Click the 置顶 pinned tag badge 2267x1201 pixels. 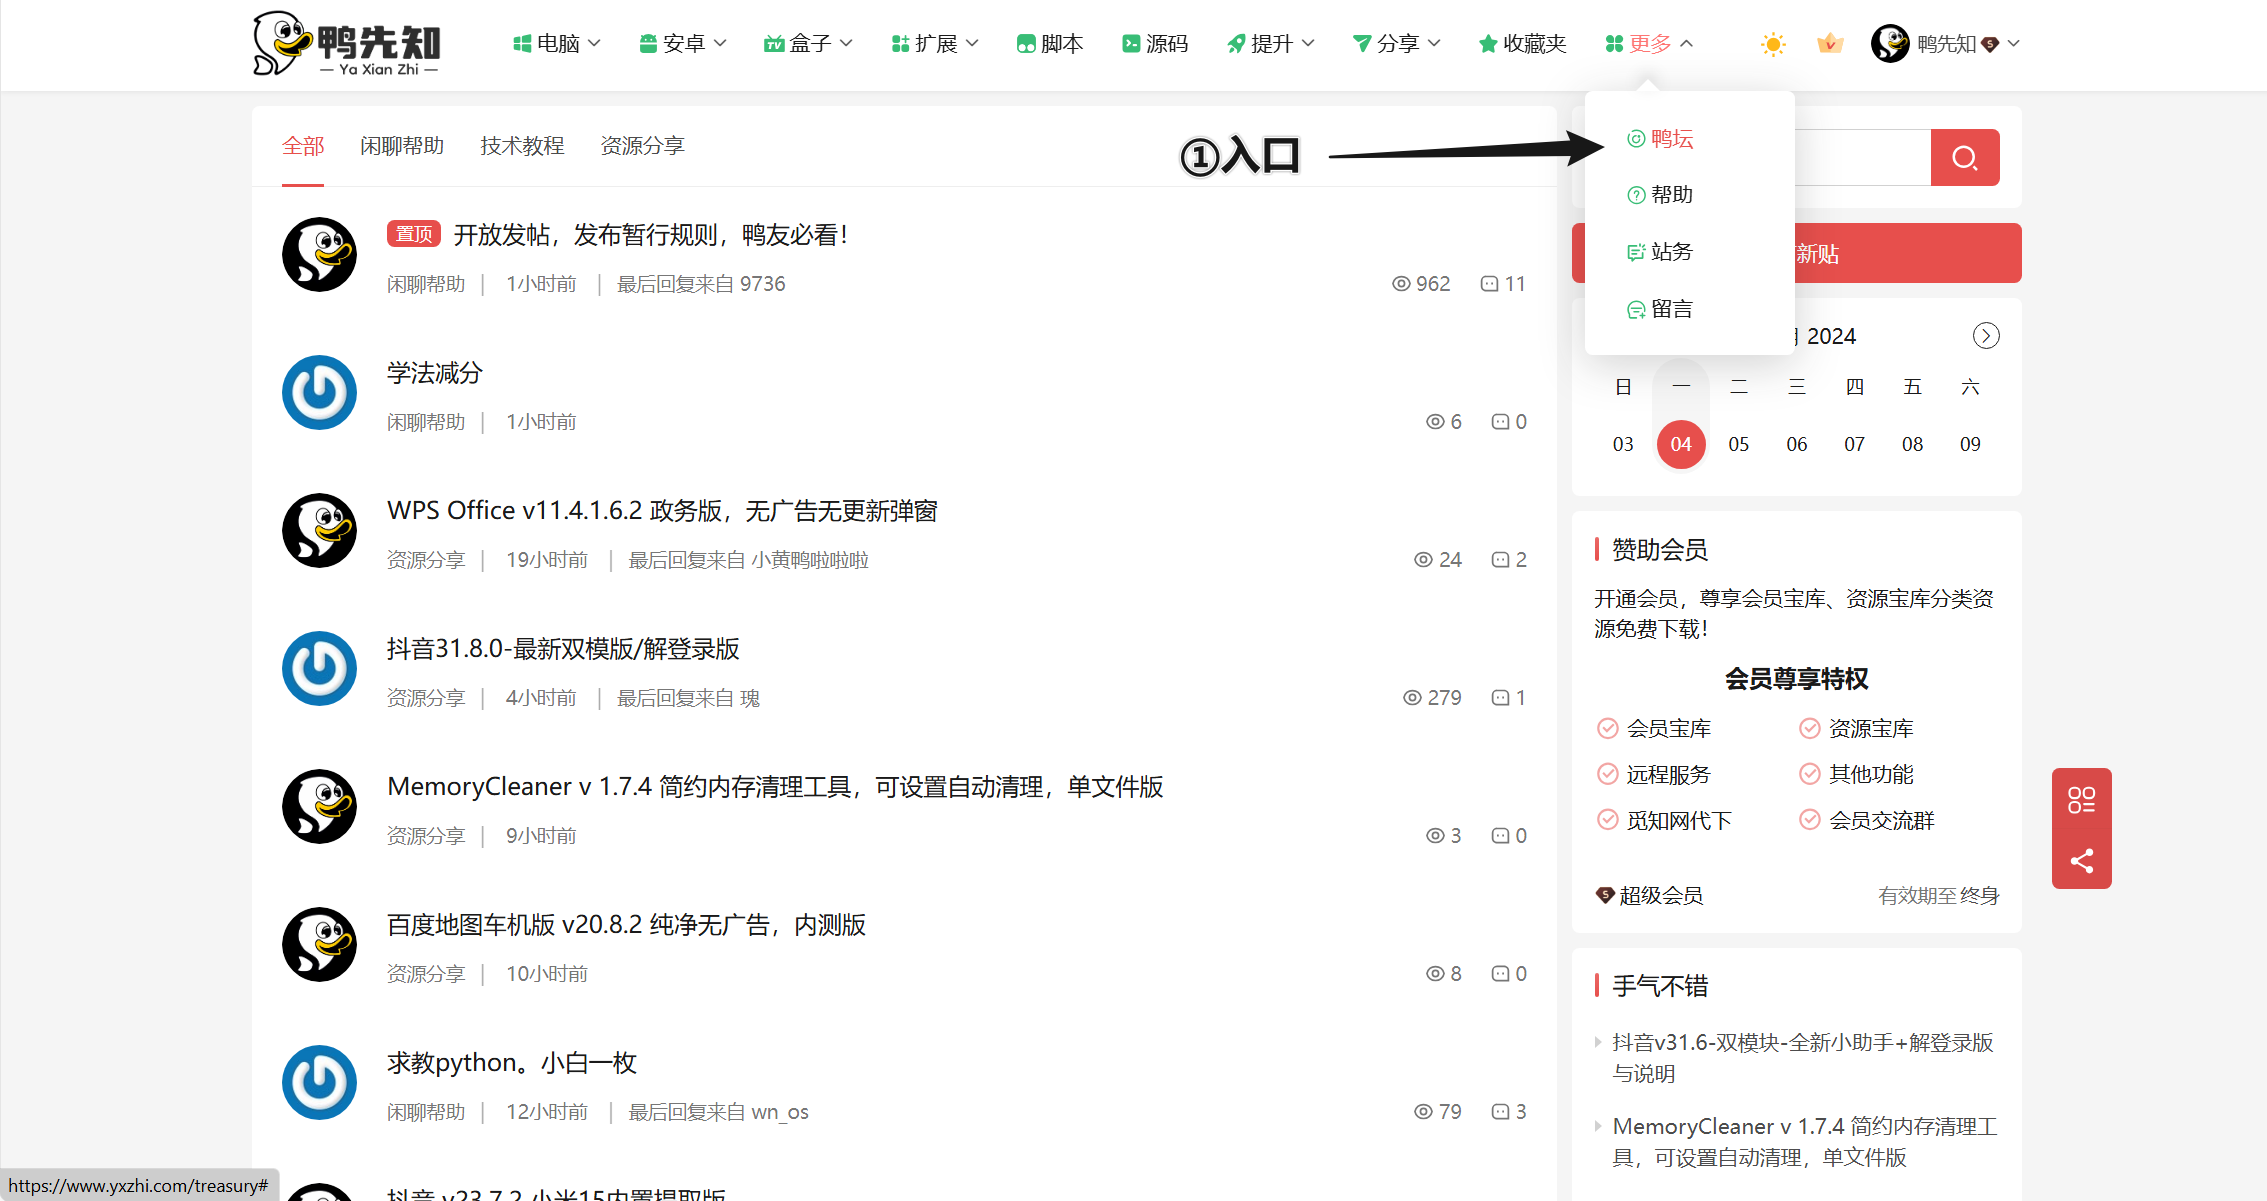pos(414,234)
